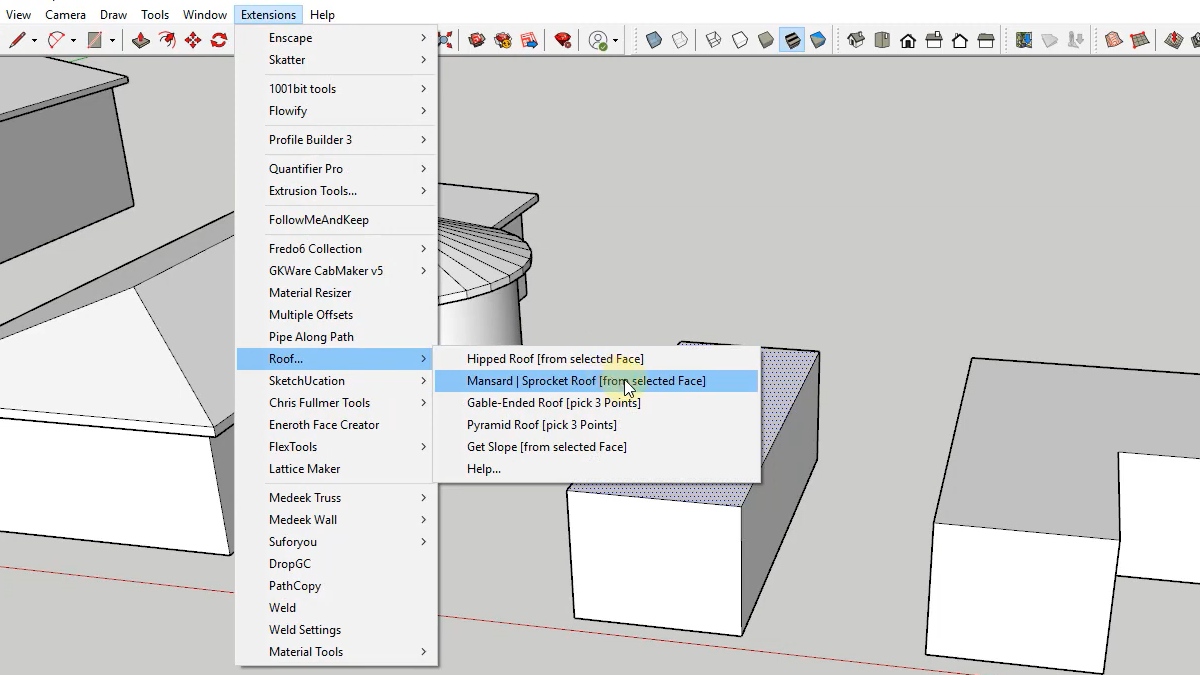This screenshot has width=1200, height=675.
Task: Select the Move tool
Action: point(193,40)
